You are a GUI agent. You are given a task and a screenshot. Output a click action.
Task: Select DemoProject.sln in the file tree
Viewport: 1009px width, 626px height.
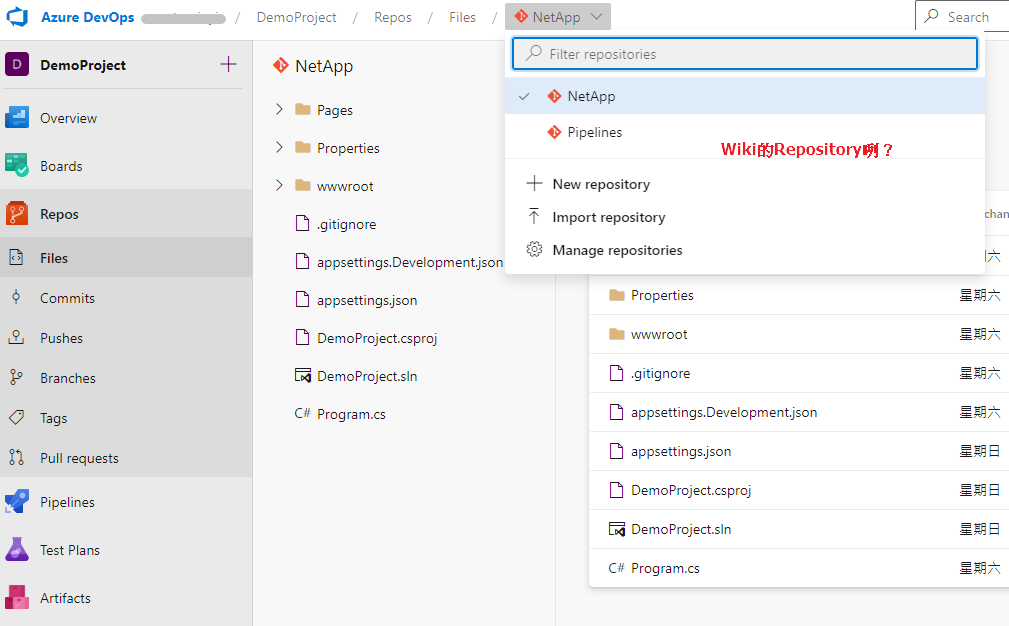pyautogui.click(x=367, y=376)
